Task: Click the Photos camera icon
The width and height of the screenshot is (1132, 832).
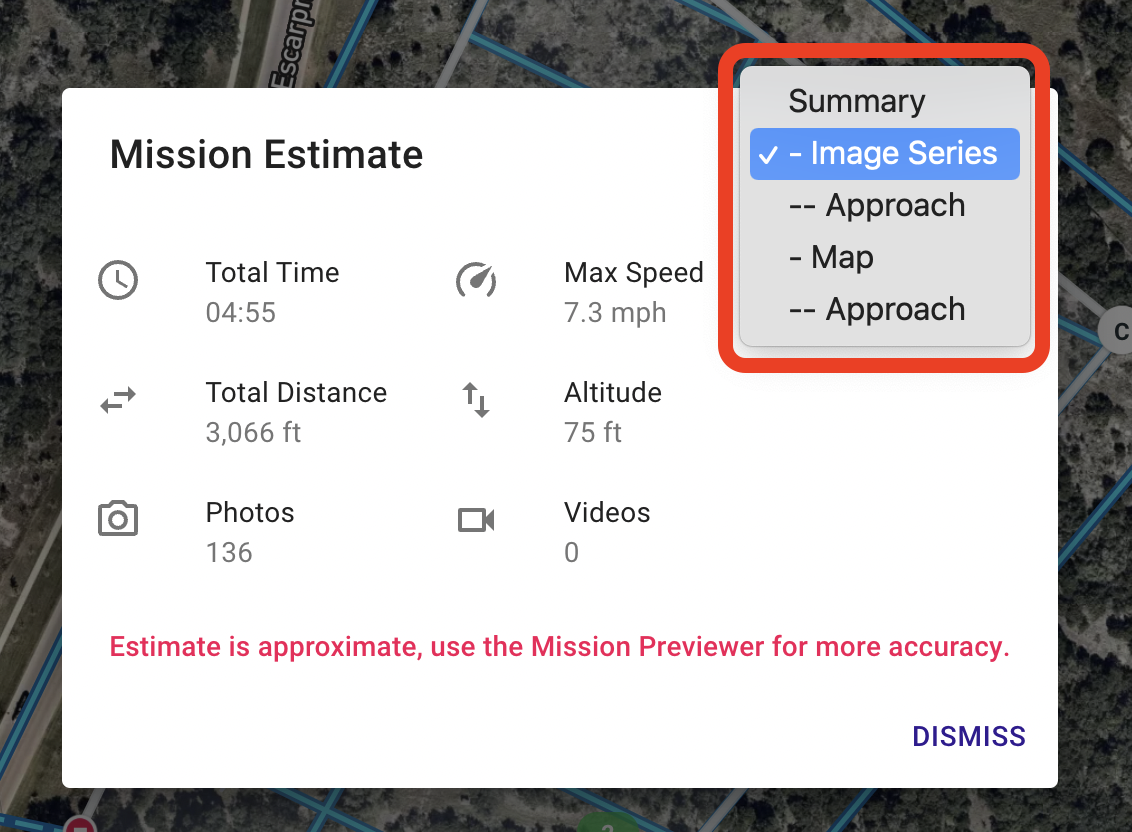Action: pos(118,519)
